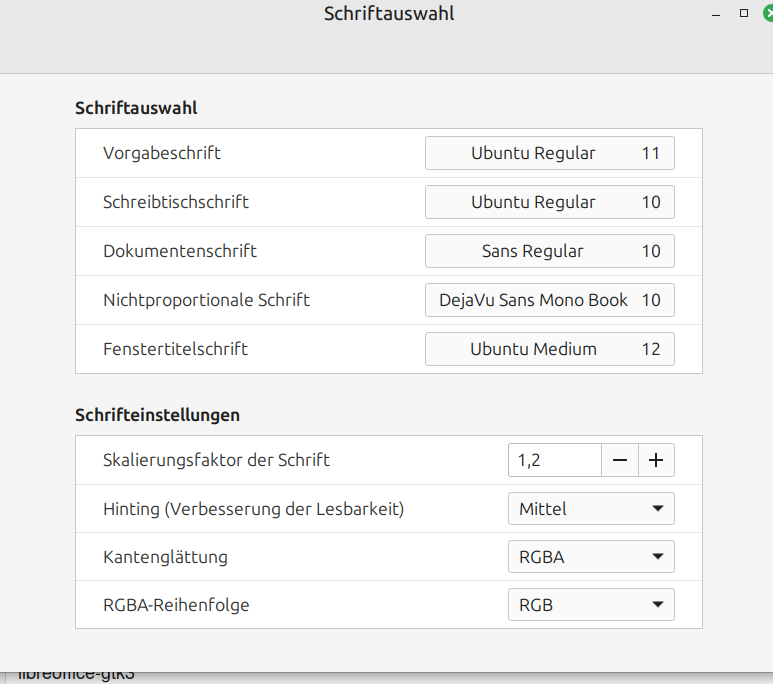
Task: Maximize the Schriftauswahl window
Action: 743,14
